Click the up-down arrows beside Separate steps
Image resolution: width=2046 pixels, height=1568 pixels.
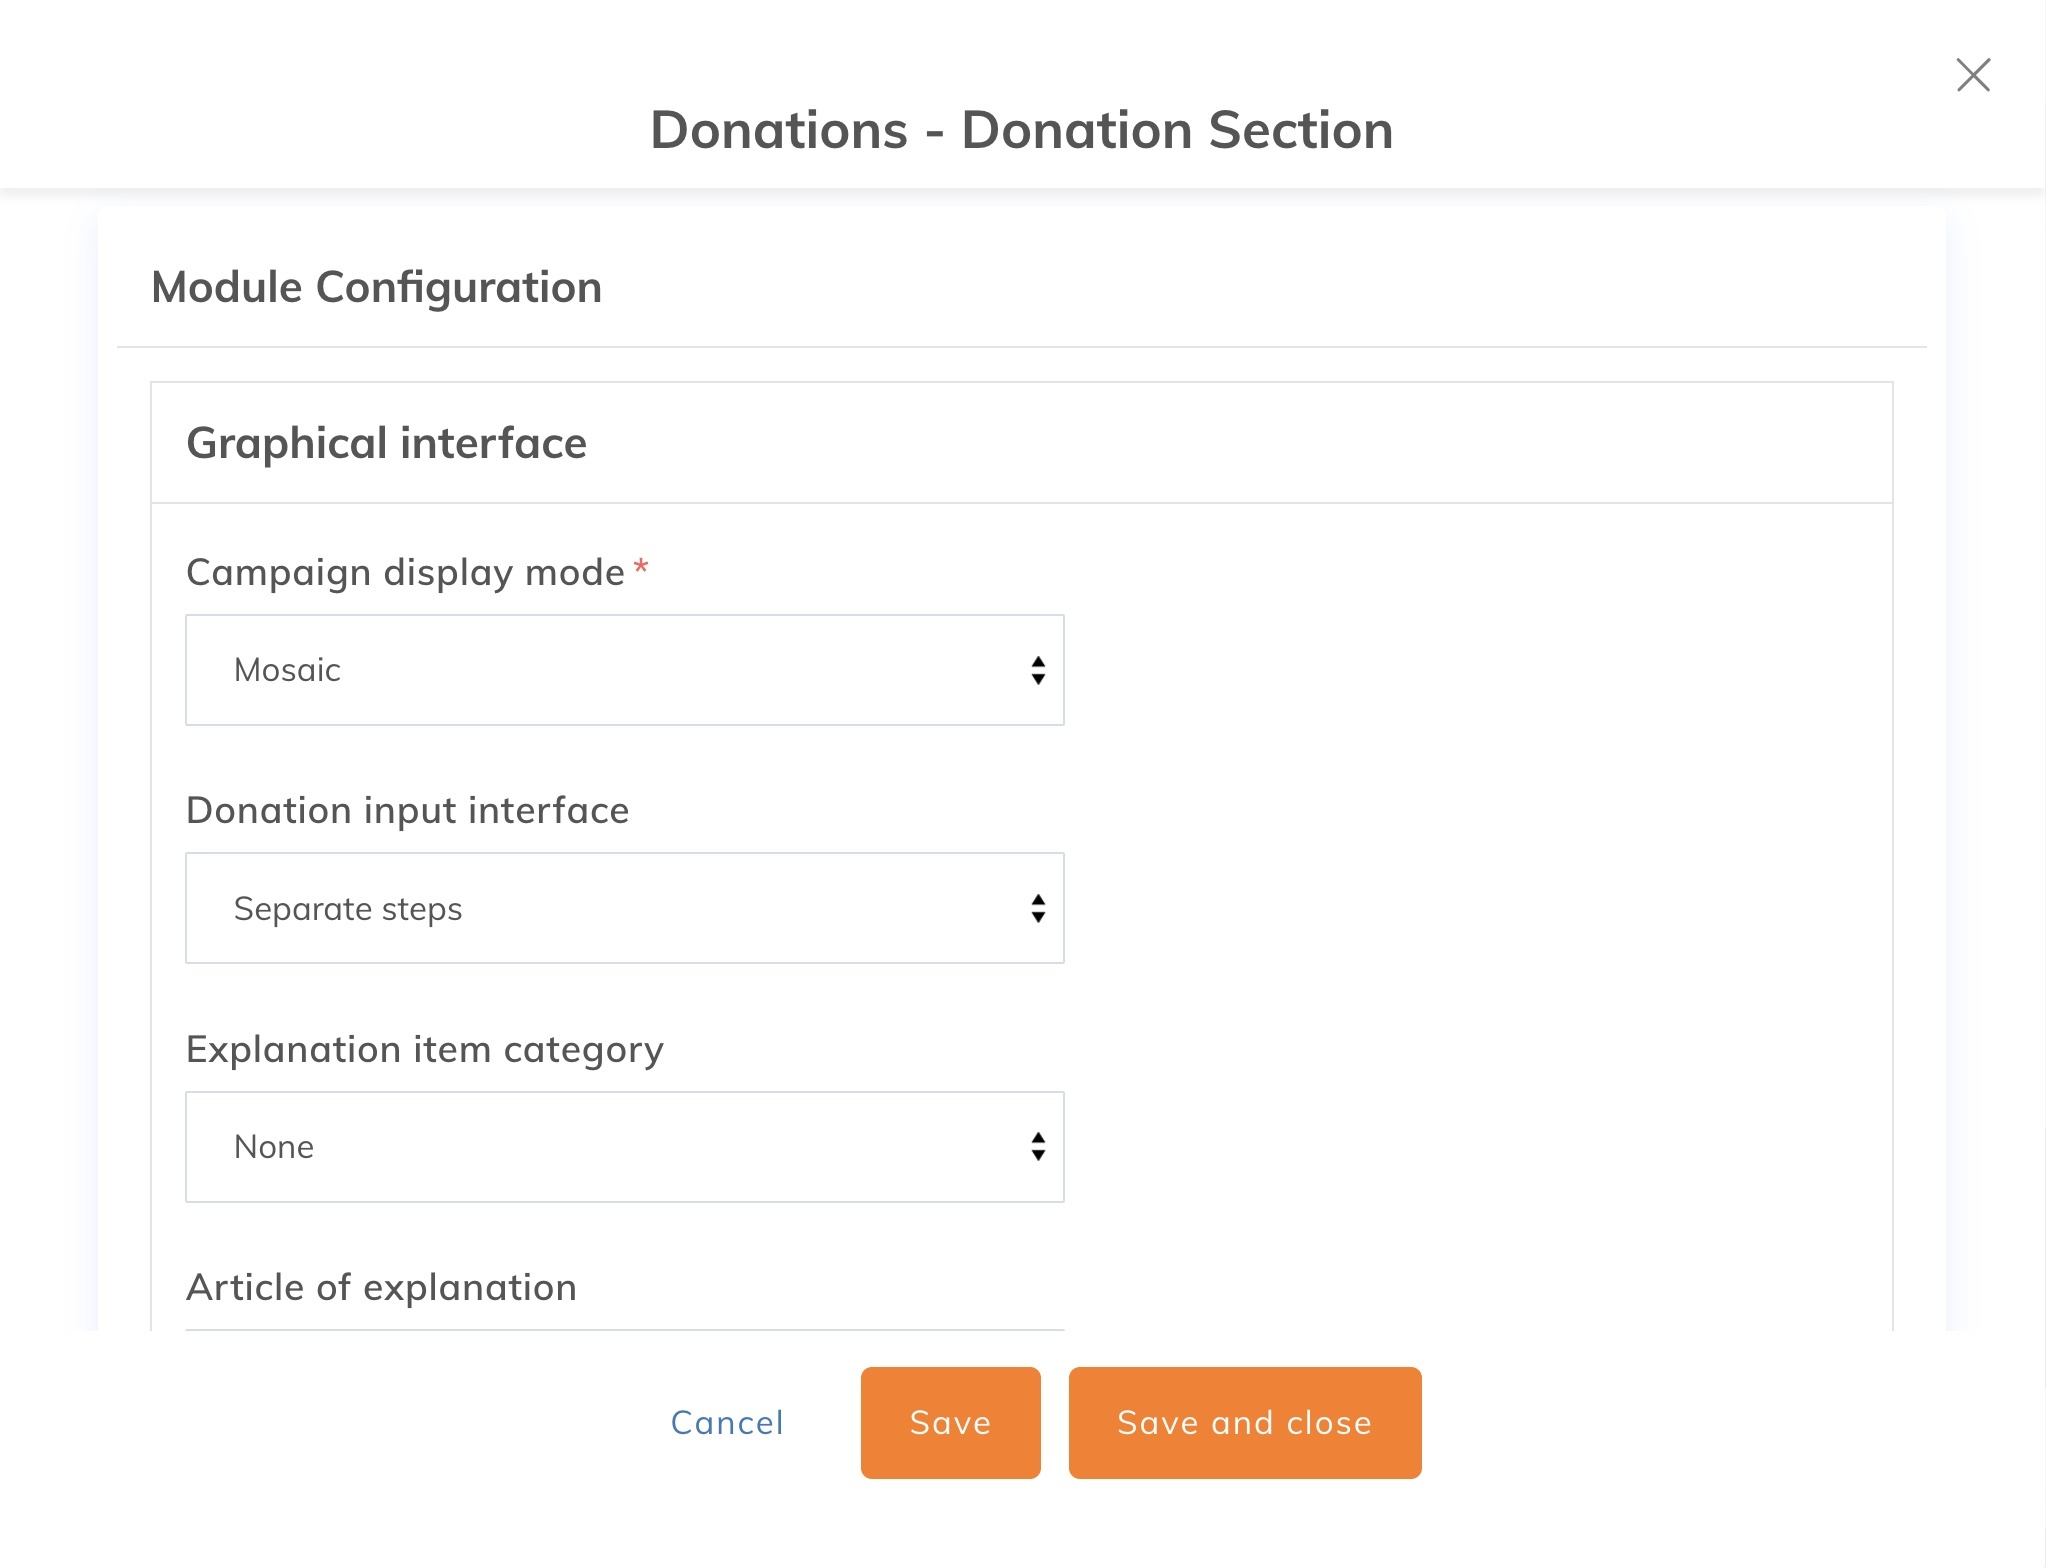(1038, 908)
